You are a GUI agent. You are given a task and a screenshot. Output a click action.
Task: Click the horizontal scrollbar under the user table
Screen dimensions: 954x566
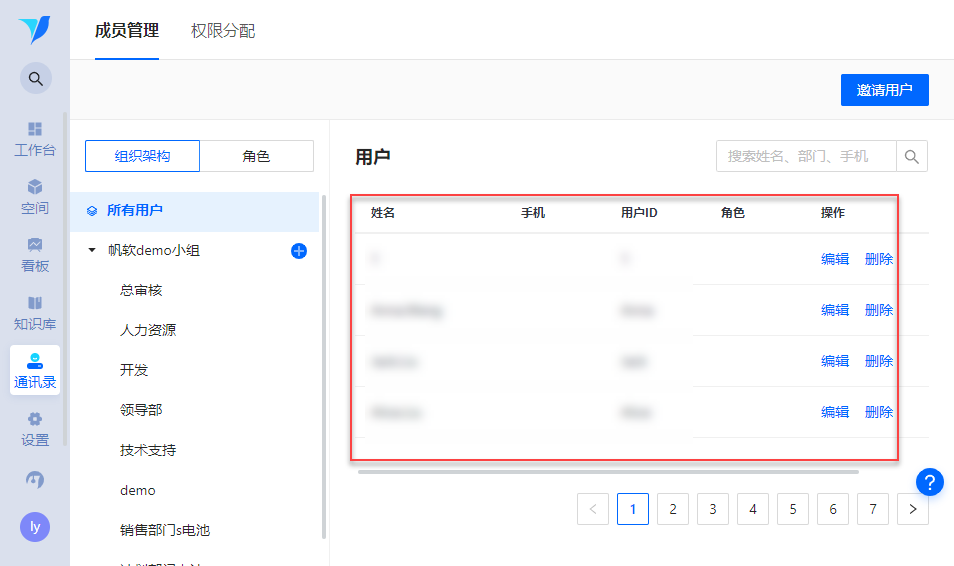[x=607, y=472]
